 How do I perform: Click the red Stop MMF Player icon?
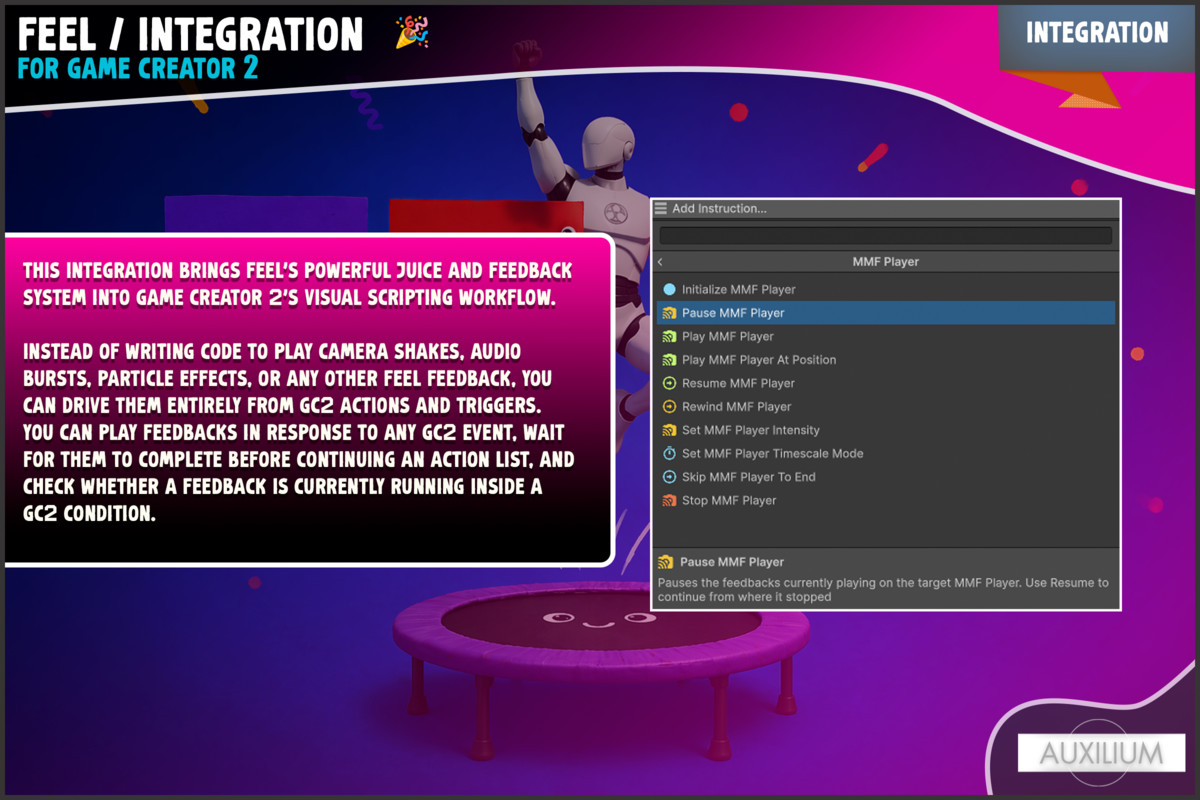[669, 500]
